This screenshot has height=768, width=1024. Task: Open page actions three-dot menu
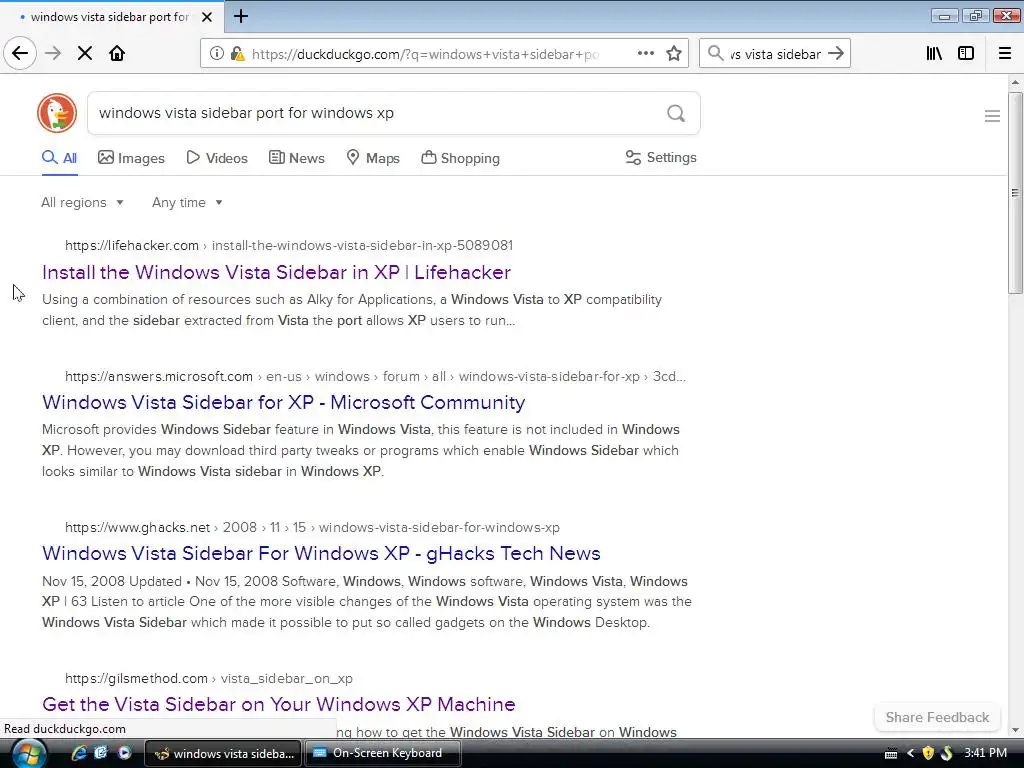[645, 54]
